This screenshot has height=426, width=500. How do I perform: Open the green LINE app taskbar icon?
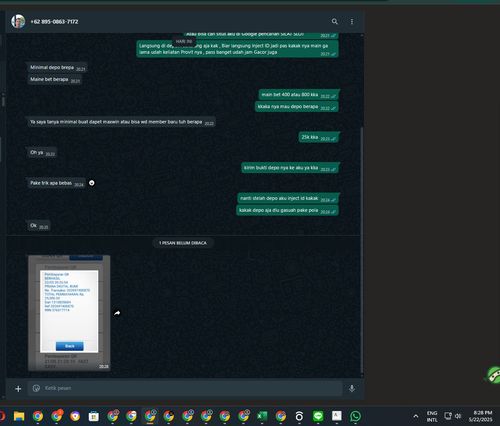[x=318, y=416]
